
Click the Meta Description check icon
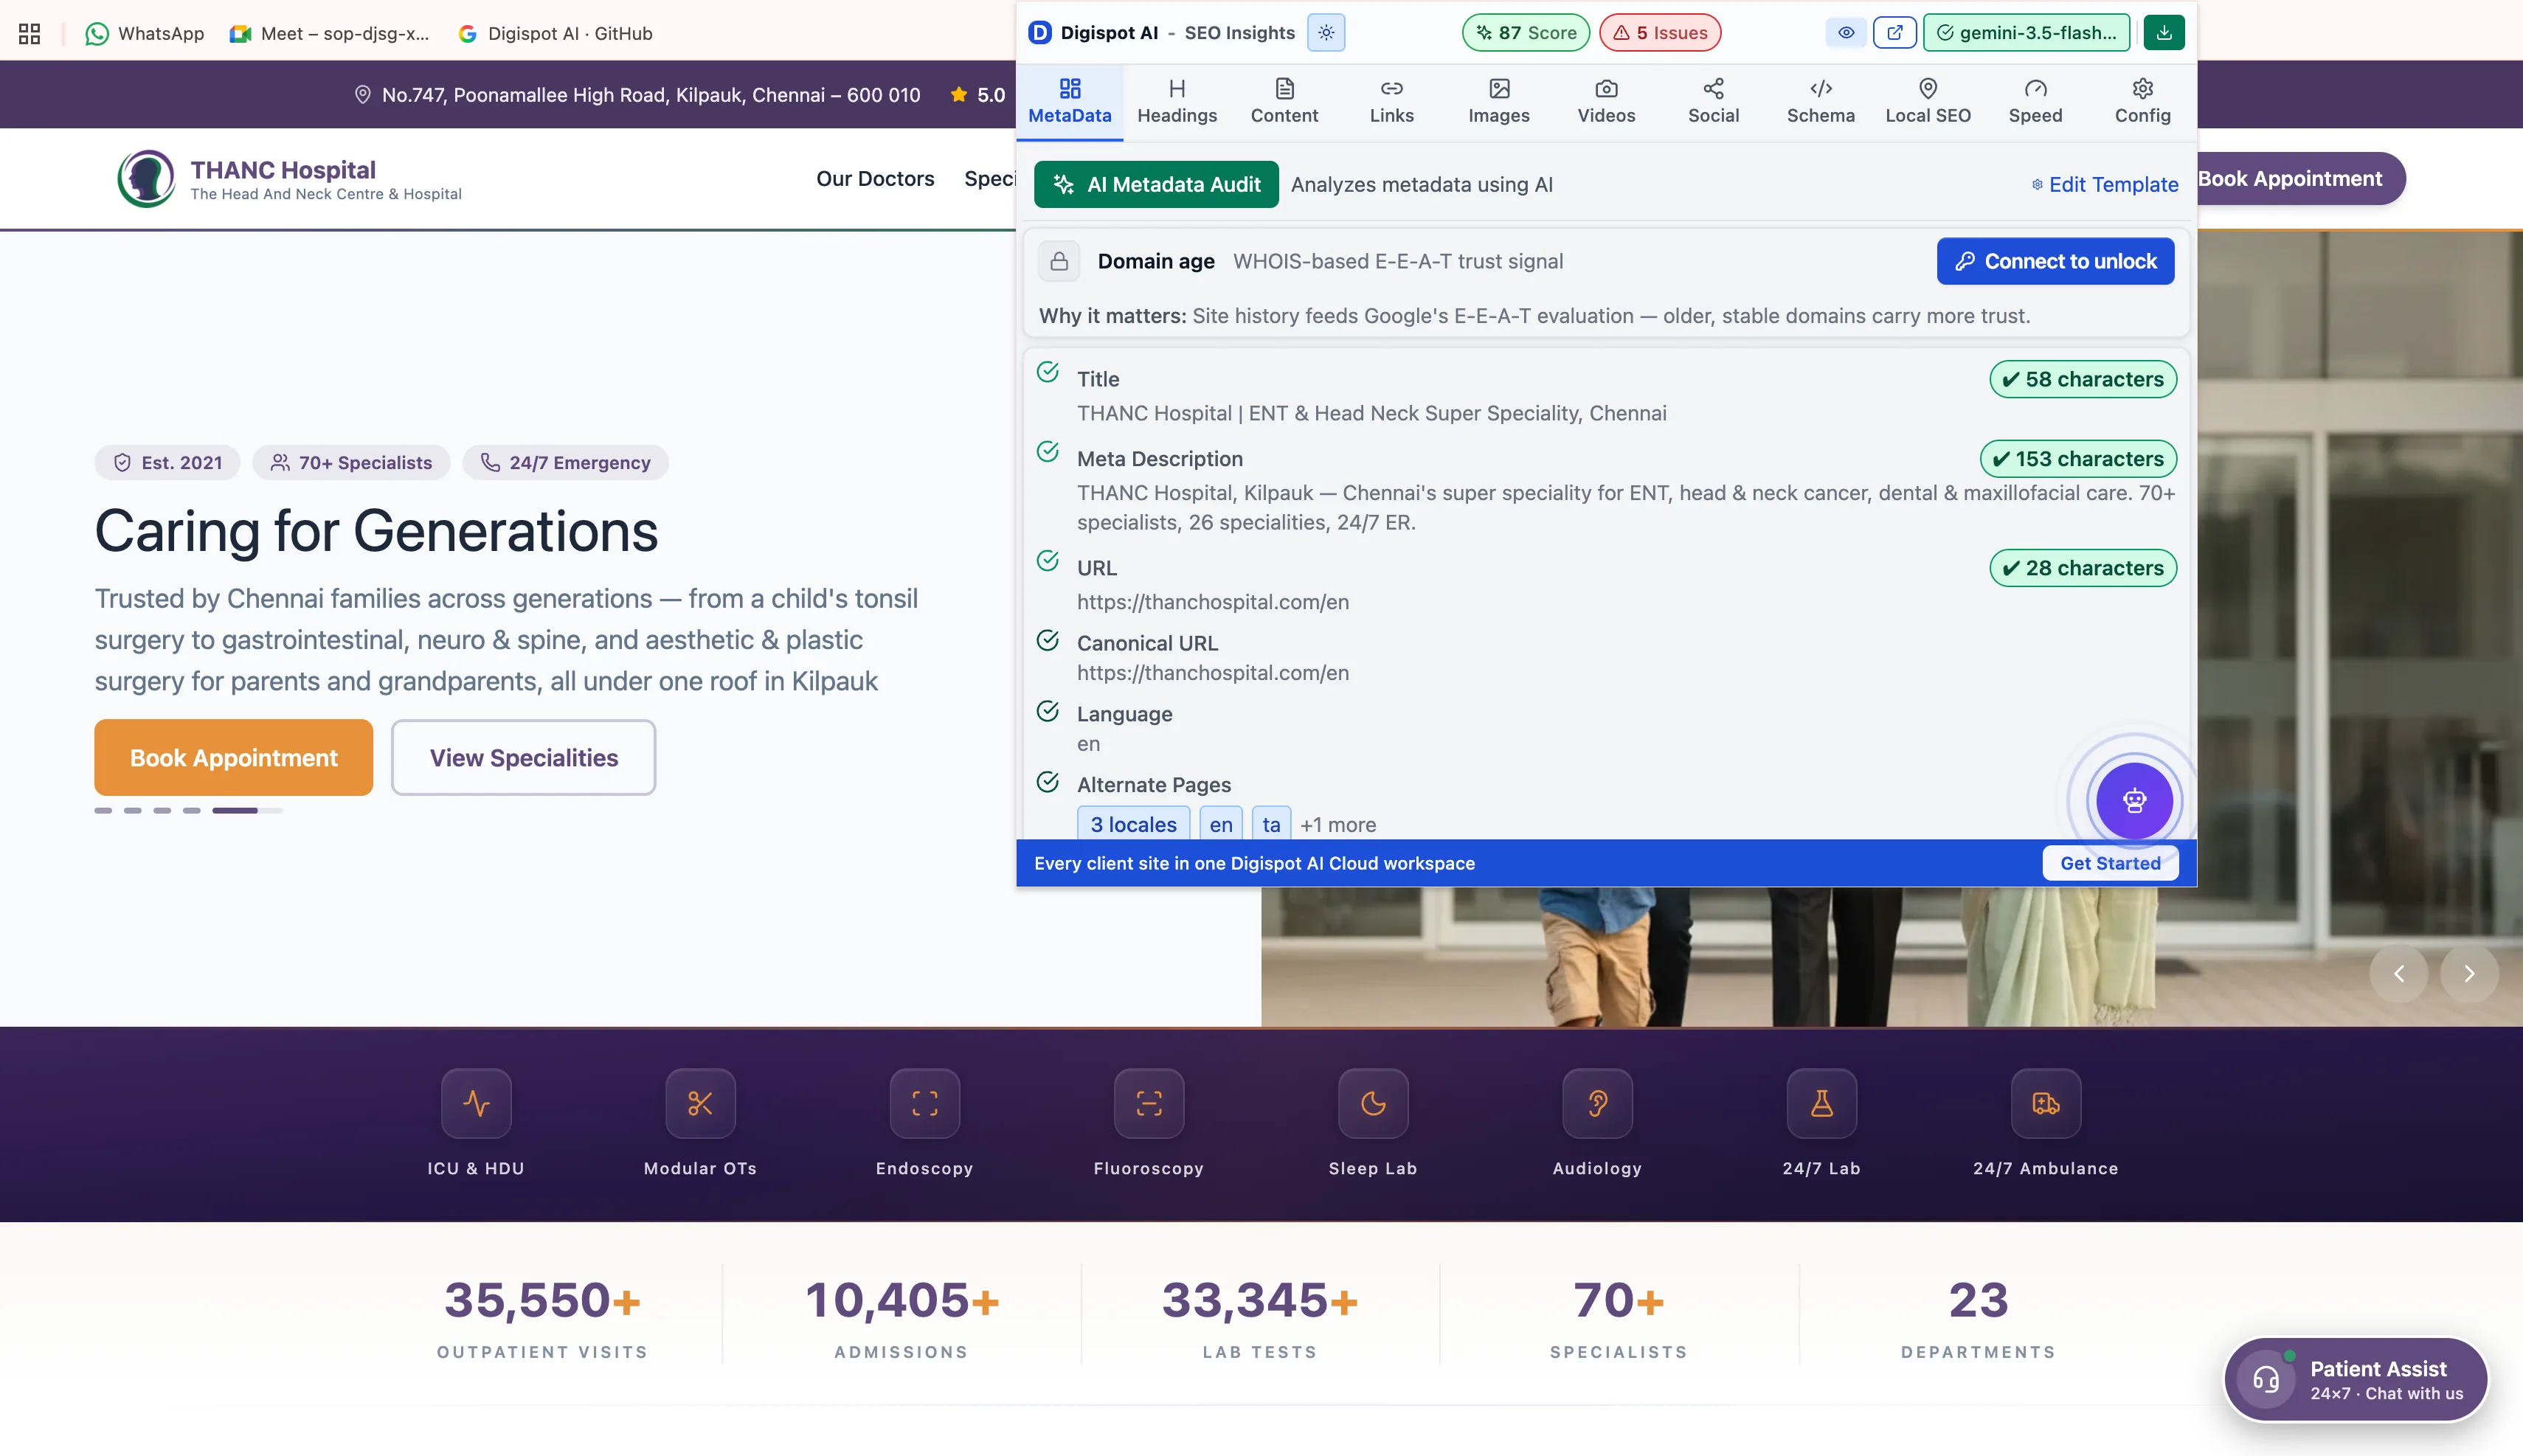[x=1047, y=452]
